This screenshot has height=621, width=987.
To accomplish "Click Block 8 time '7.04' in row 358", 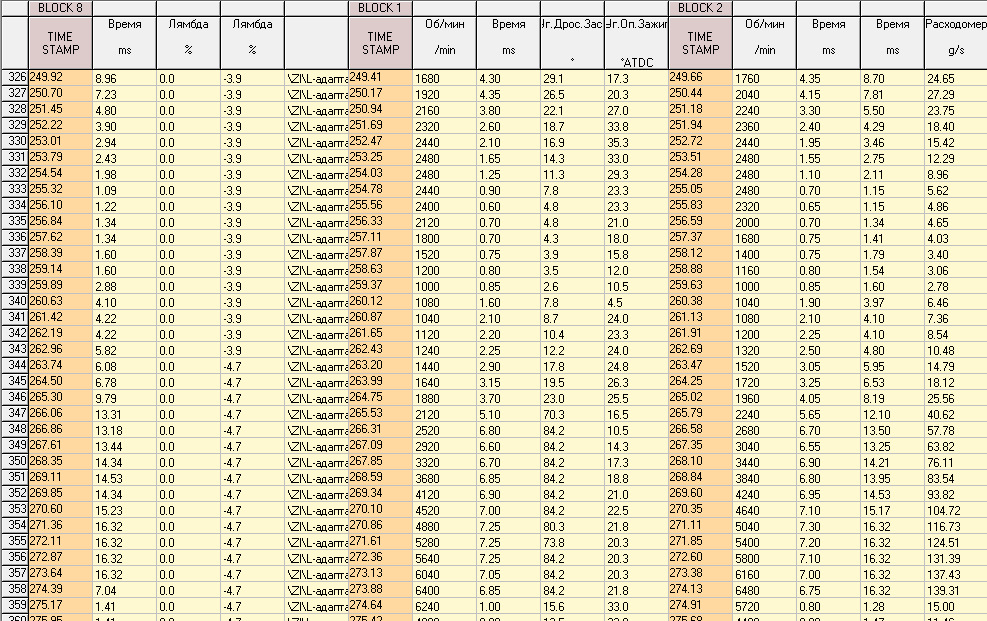I will point(125,591).
